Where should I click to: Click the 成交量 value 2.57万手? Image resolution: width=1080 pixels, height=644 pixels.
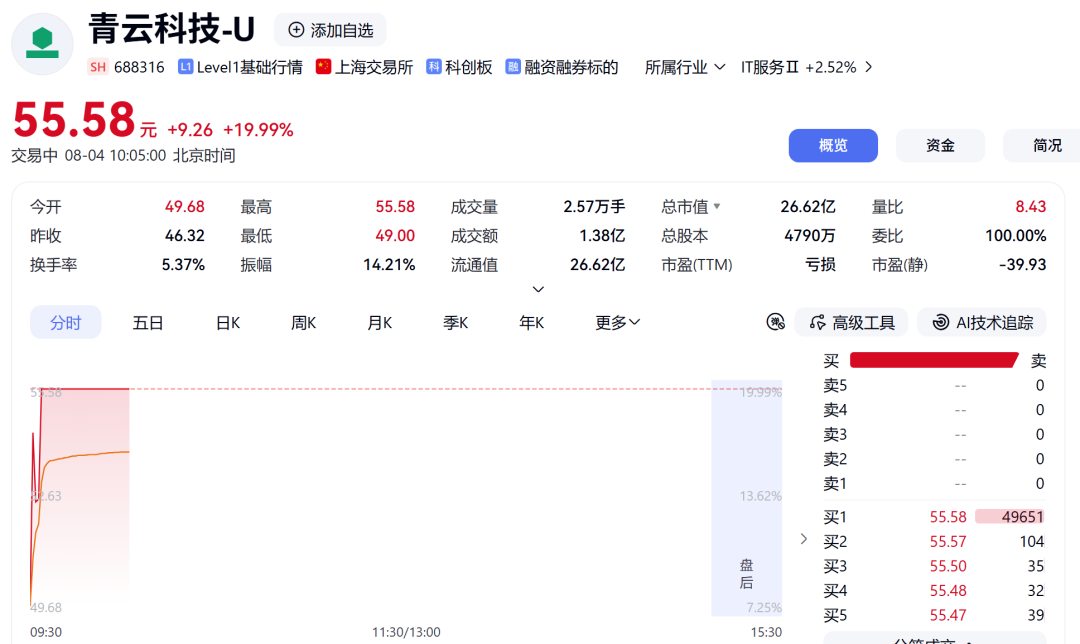tap(594, 207)
